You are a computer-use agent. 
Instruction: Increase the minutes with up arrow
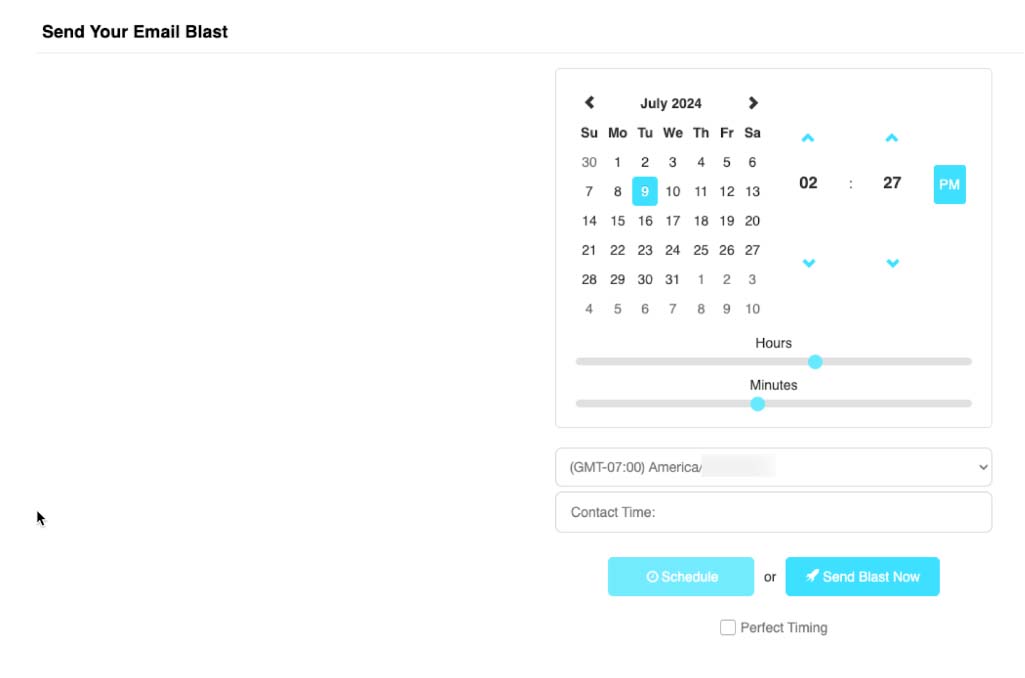(892, 138)
